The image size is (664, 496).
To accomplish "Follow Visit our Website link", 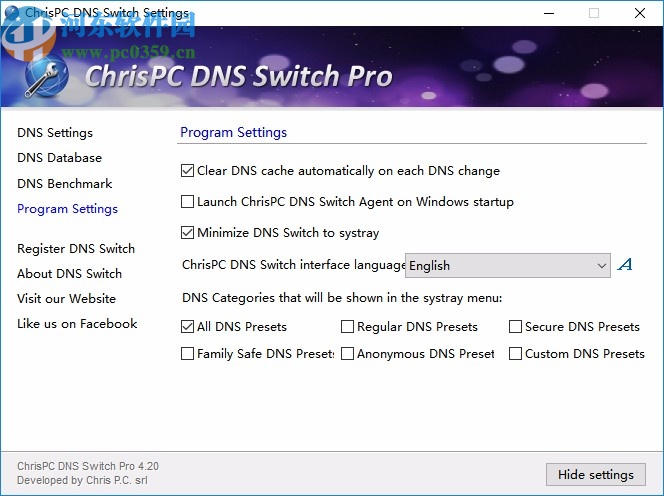I will 66,299.
